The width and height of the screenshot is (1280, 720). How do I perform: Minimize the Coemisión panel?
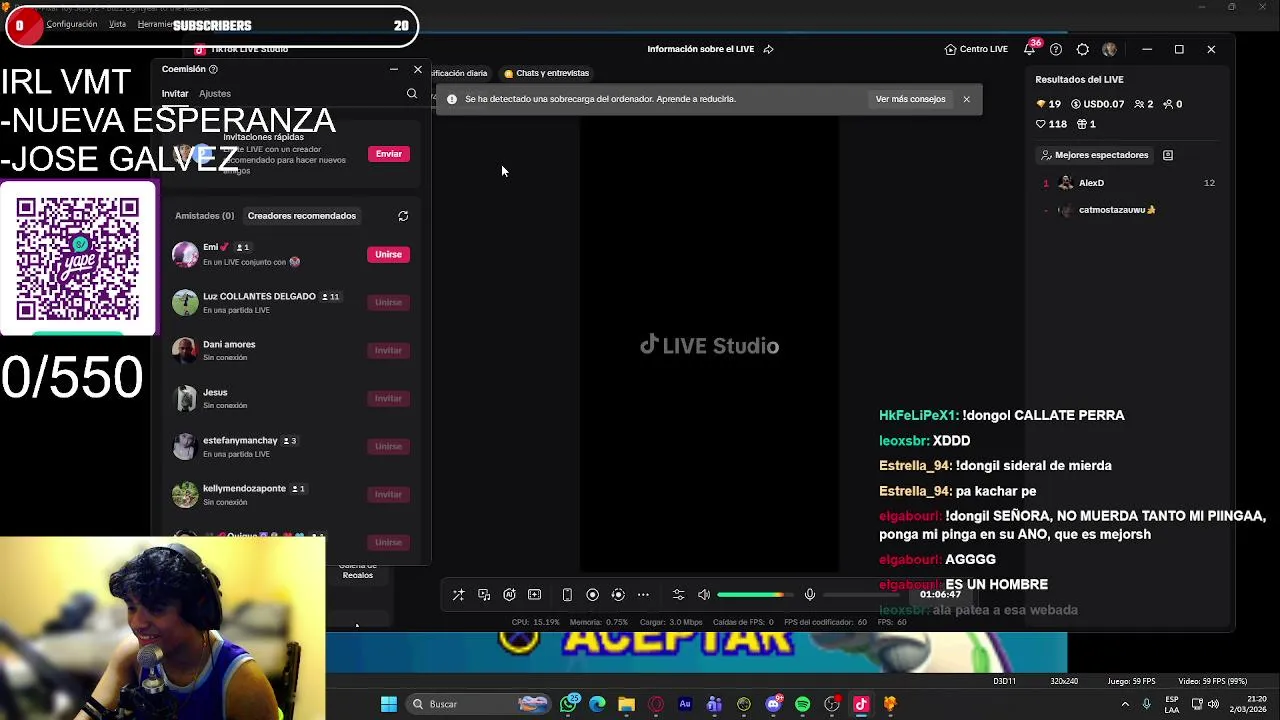393,69
